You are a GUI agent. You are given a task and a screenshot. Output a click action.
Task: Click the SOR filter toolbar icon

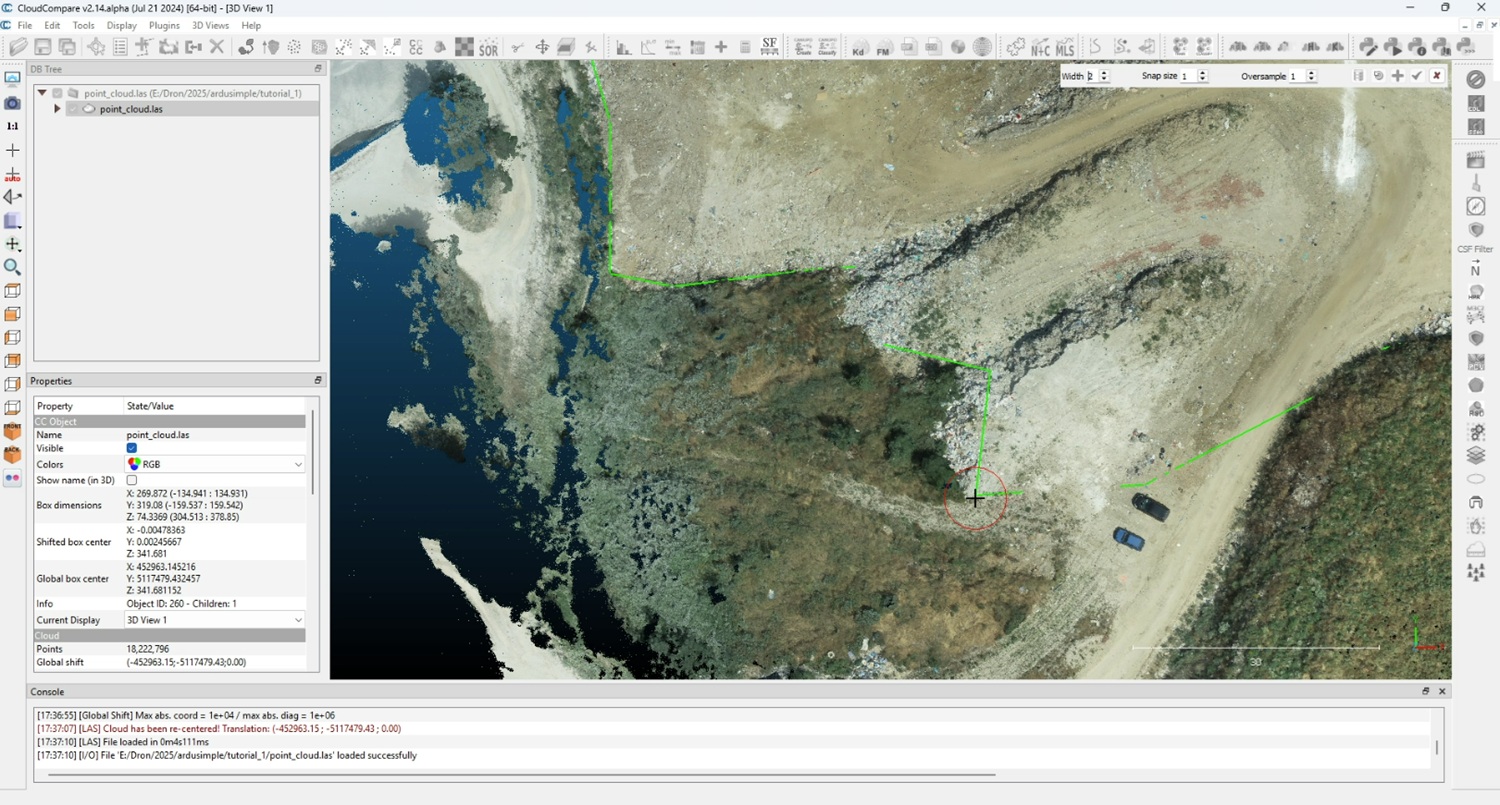point(488,47)
